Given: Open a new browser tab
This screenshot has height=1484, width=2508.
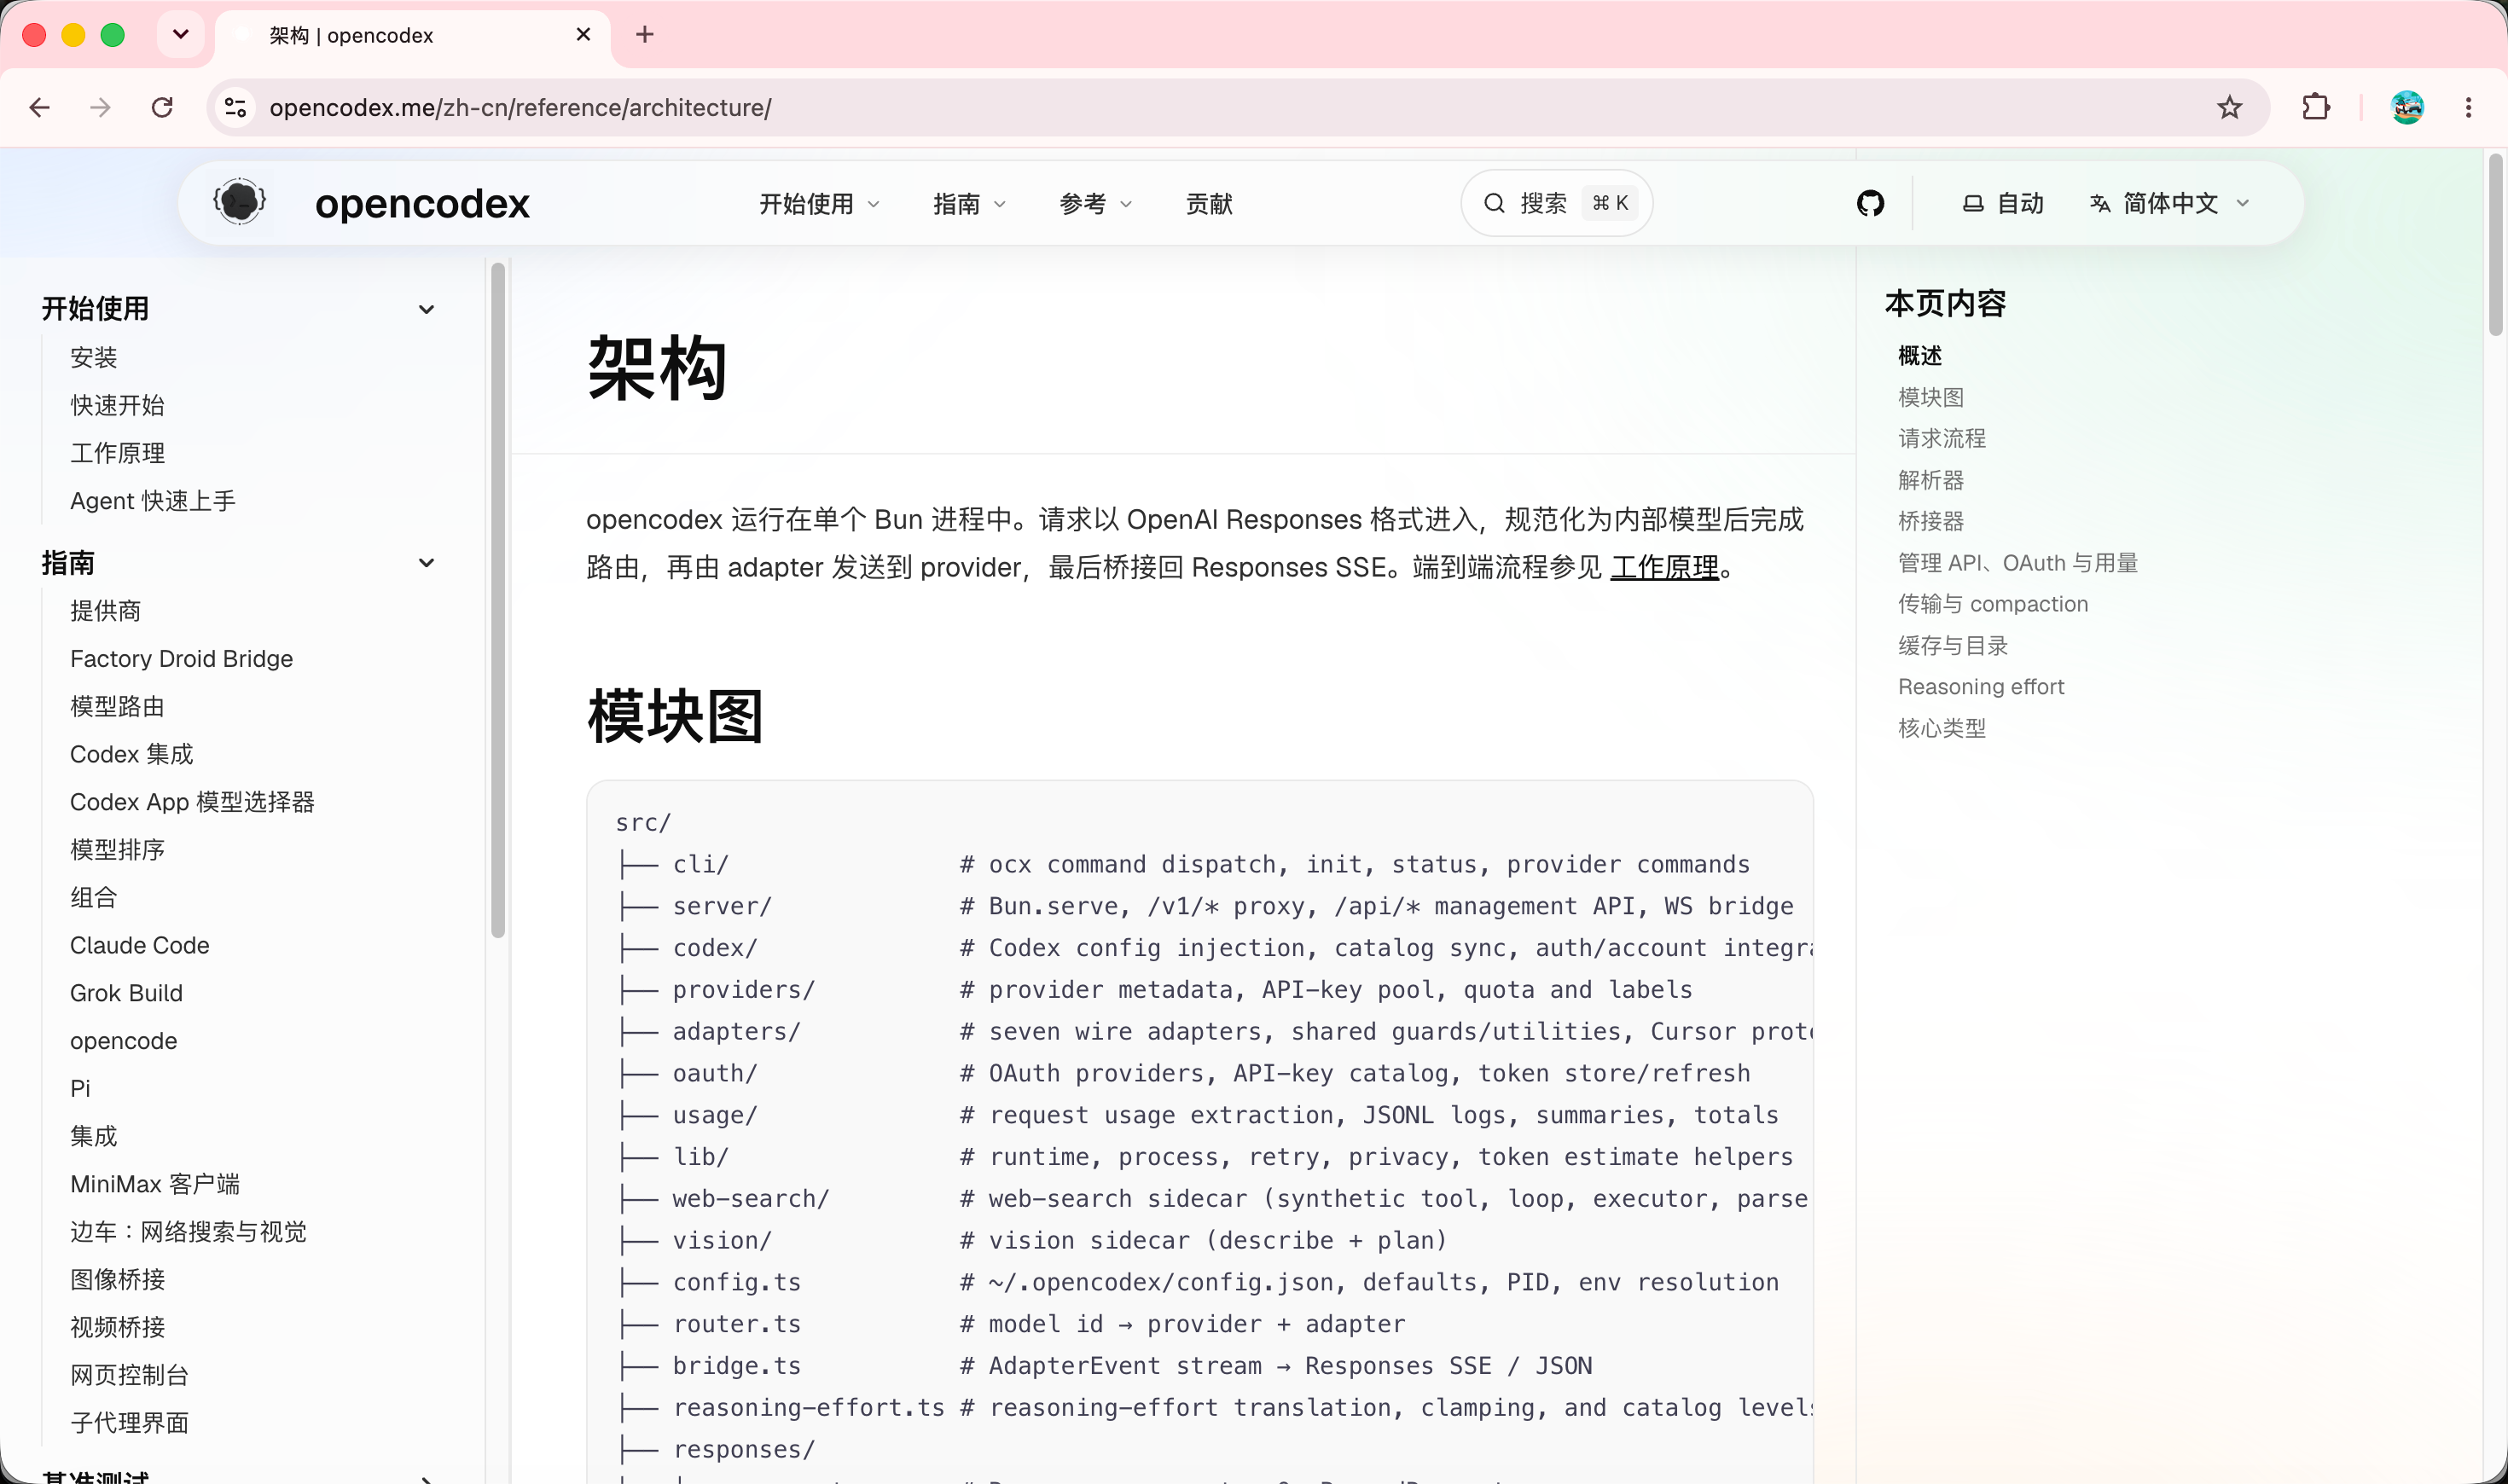Looking at the screenshot, I should 645,35.
